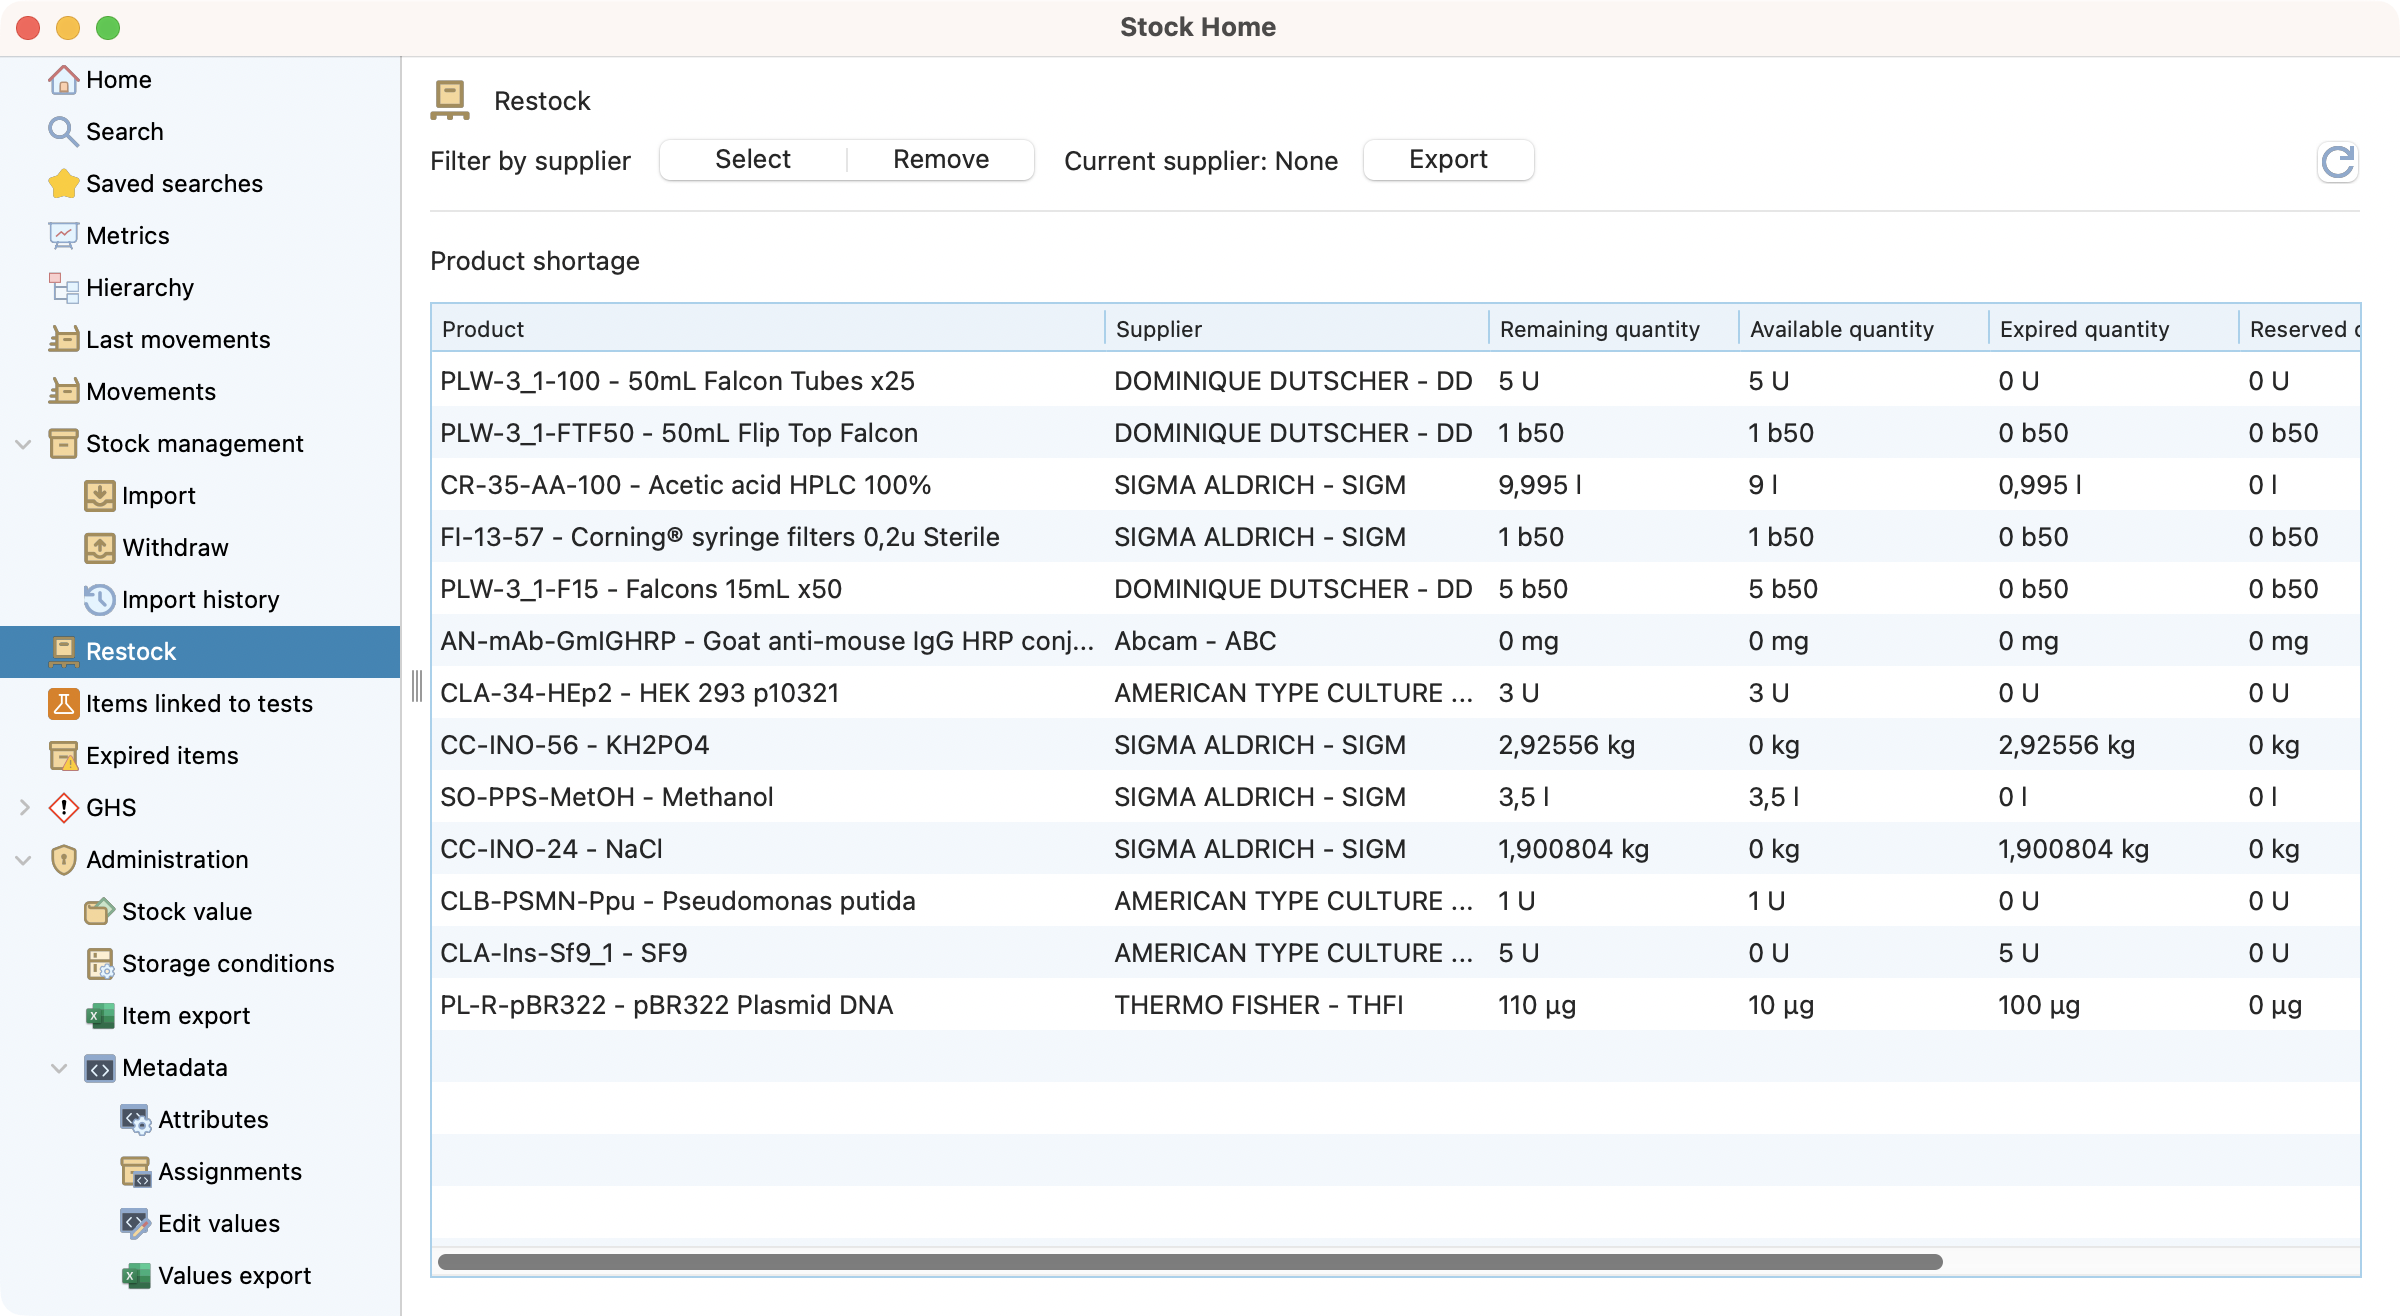Click the horizontal table scrollbar
2400x1316 pixels.
click(x=1190, y=1262)
